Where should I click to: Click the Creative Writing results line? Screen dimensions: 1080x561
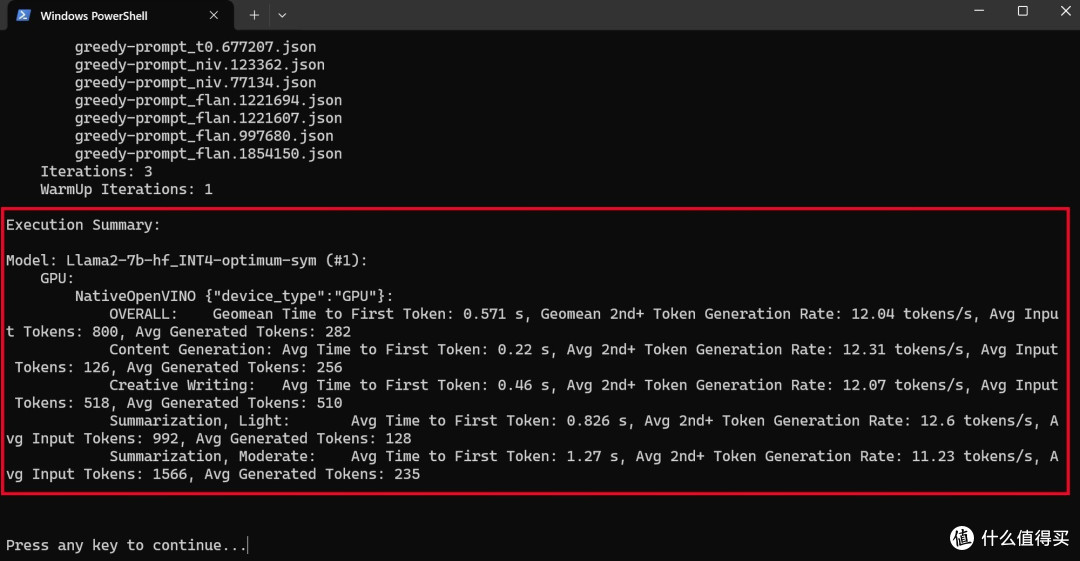tap(536, 394)
